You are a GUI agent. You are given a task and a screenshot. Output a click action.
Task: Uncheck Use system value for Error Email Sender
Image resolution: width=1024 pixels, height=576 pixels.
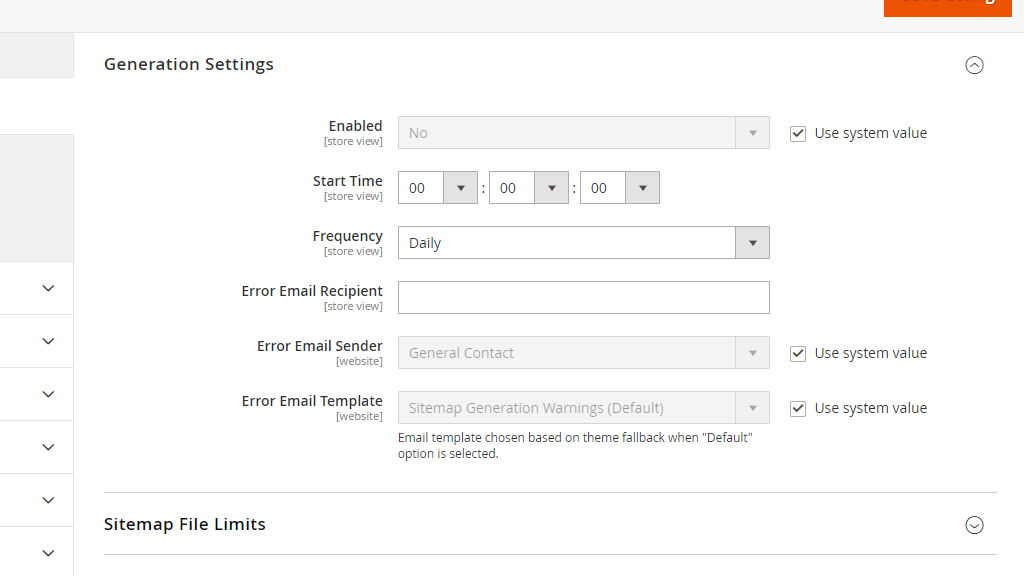pos(797,352)
